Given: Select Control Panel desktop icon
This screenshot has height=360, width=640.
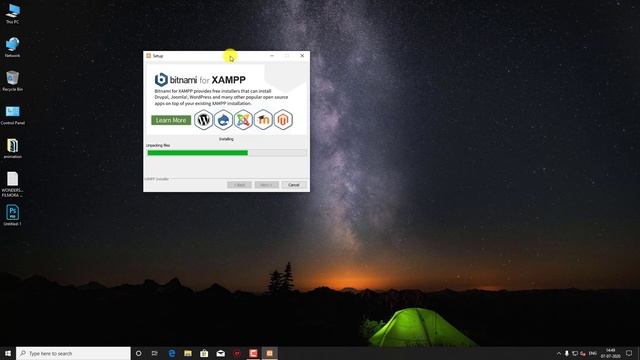Looking at the screenshot, I should pyautogui.click(x=12, y=115).
